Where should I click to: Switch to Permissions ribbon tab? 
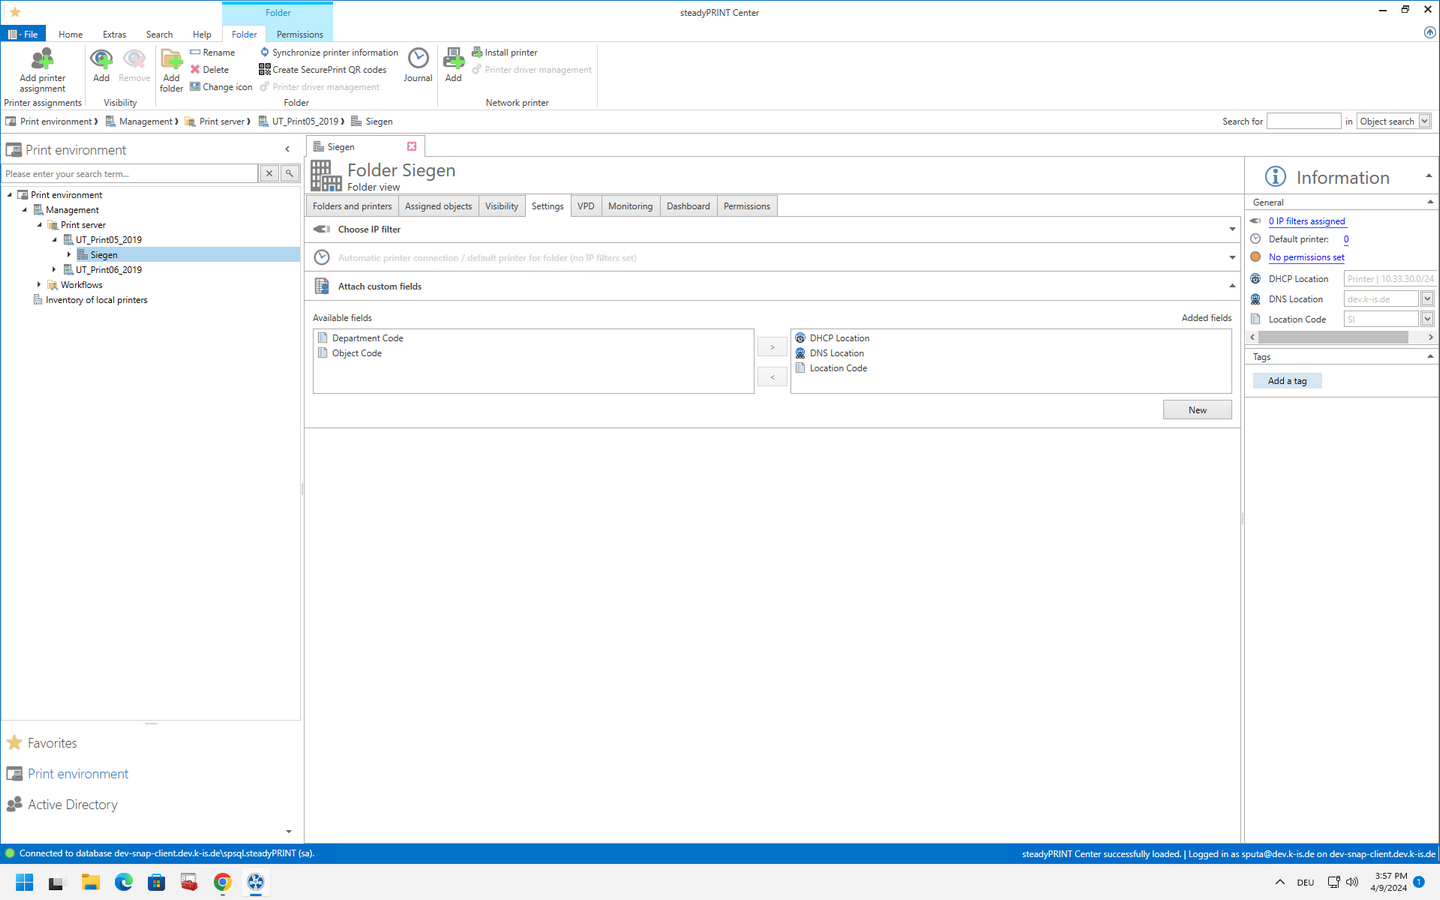tap(300, 34)
